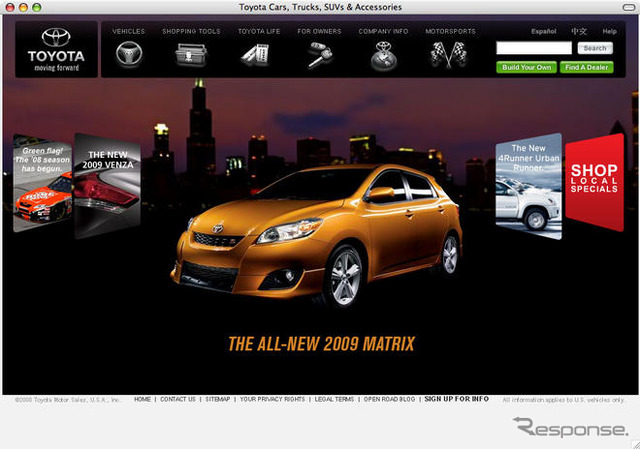Screen dimensions: 640x449
Task: Open the Help link
Action: pos(609,31)
